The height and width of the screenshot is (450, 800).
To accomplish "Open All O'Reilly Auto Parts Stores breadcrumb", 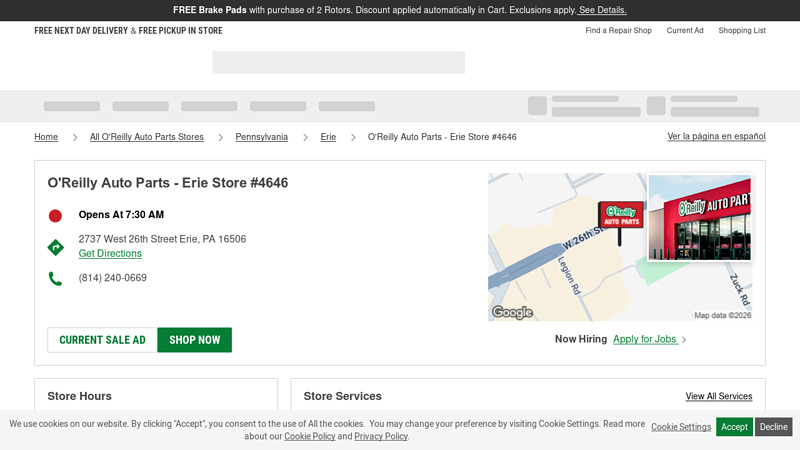I will [x=146, y=137].
